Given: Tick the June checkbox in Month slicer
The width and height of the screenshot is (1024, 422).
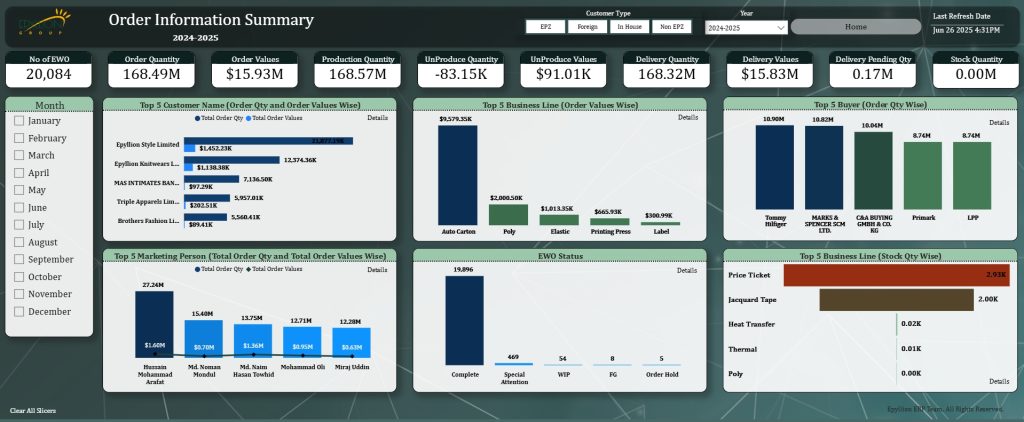Looking at the screenshot, I should click(19, 207).
